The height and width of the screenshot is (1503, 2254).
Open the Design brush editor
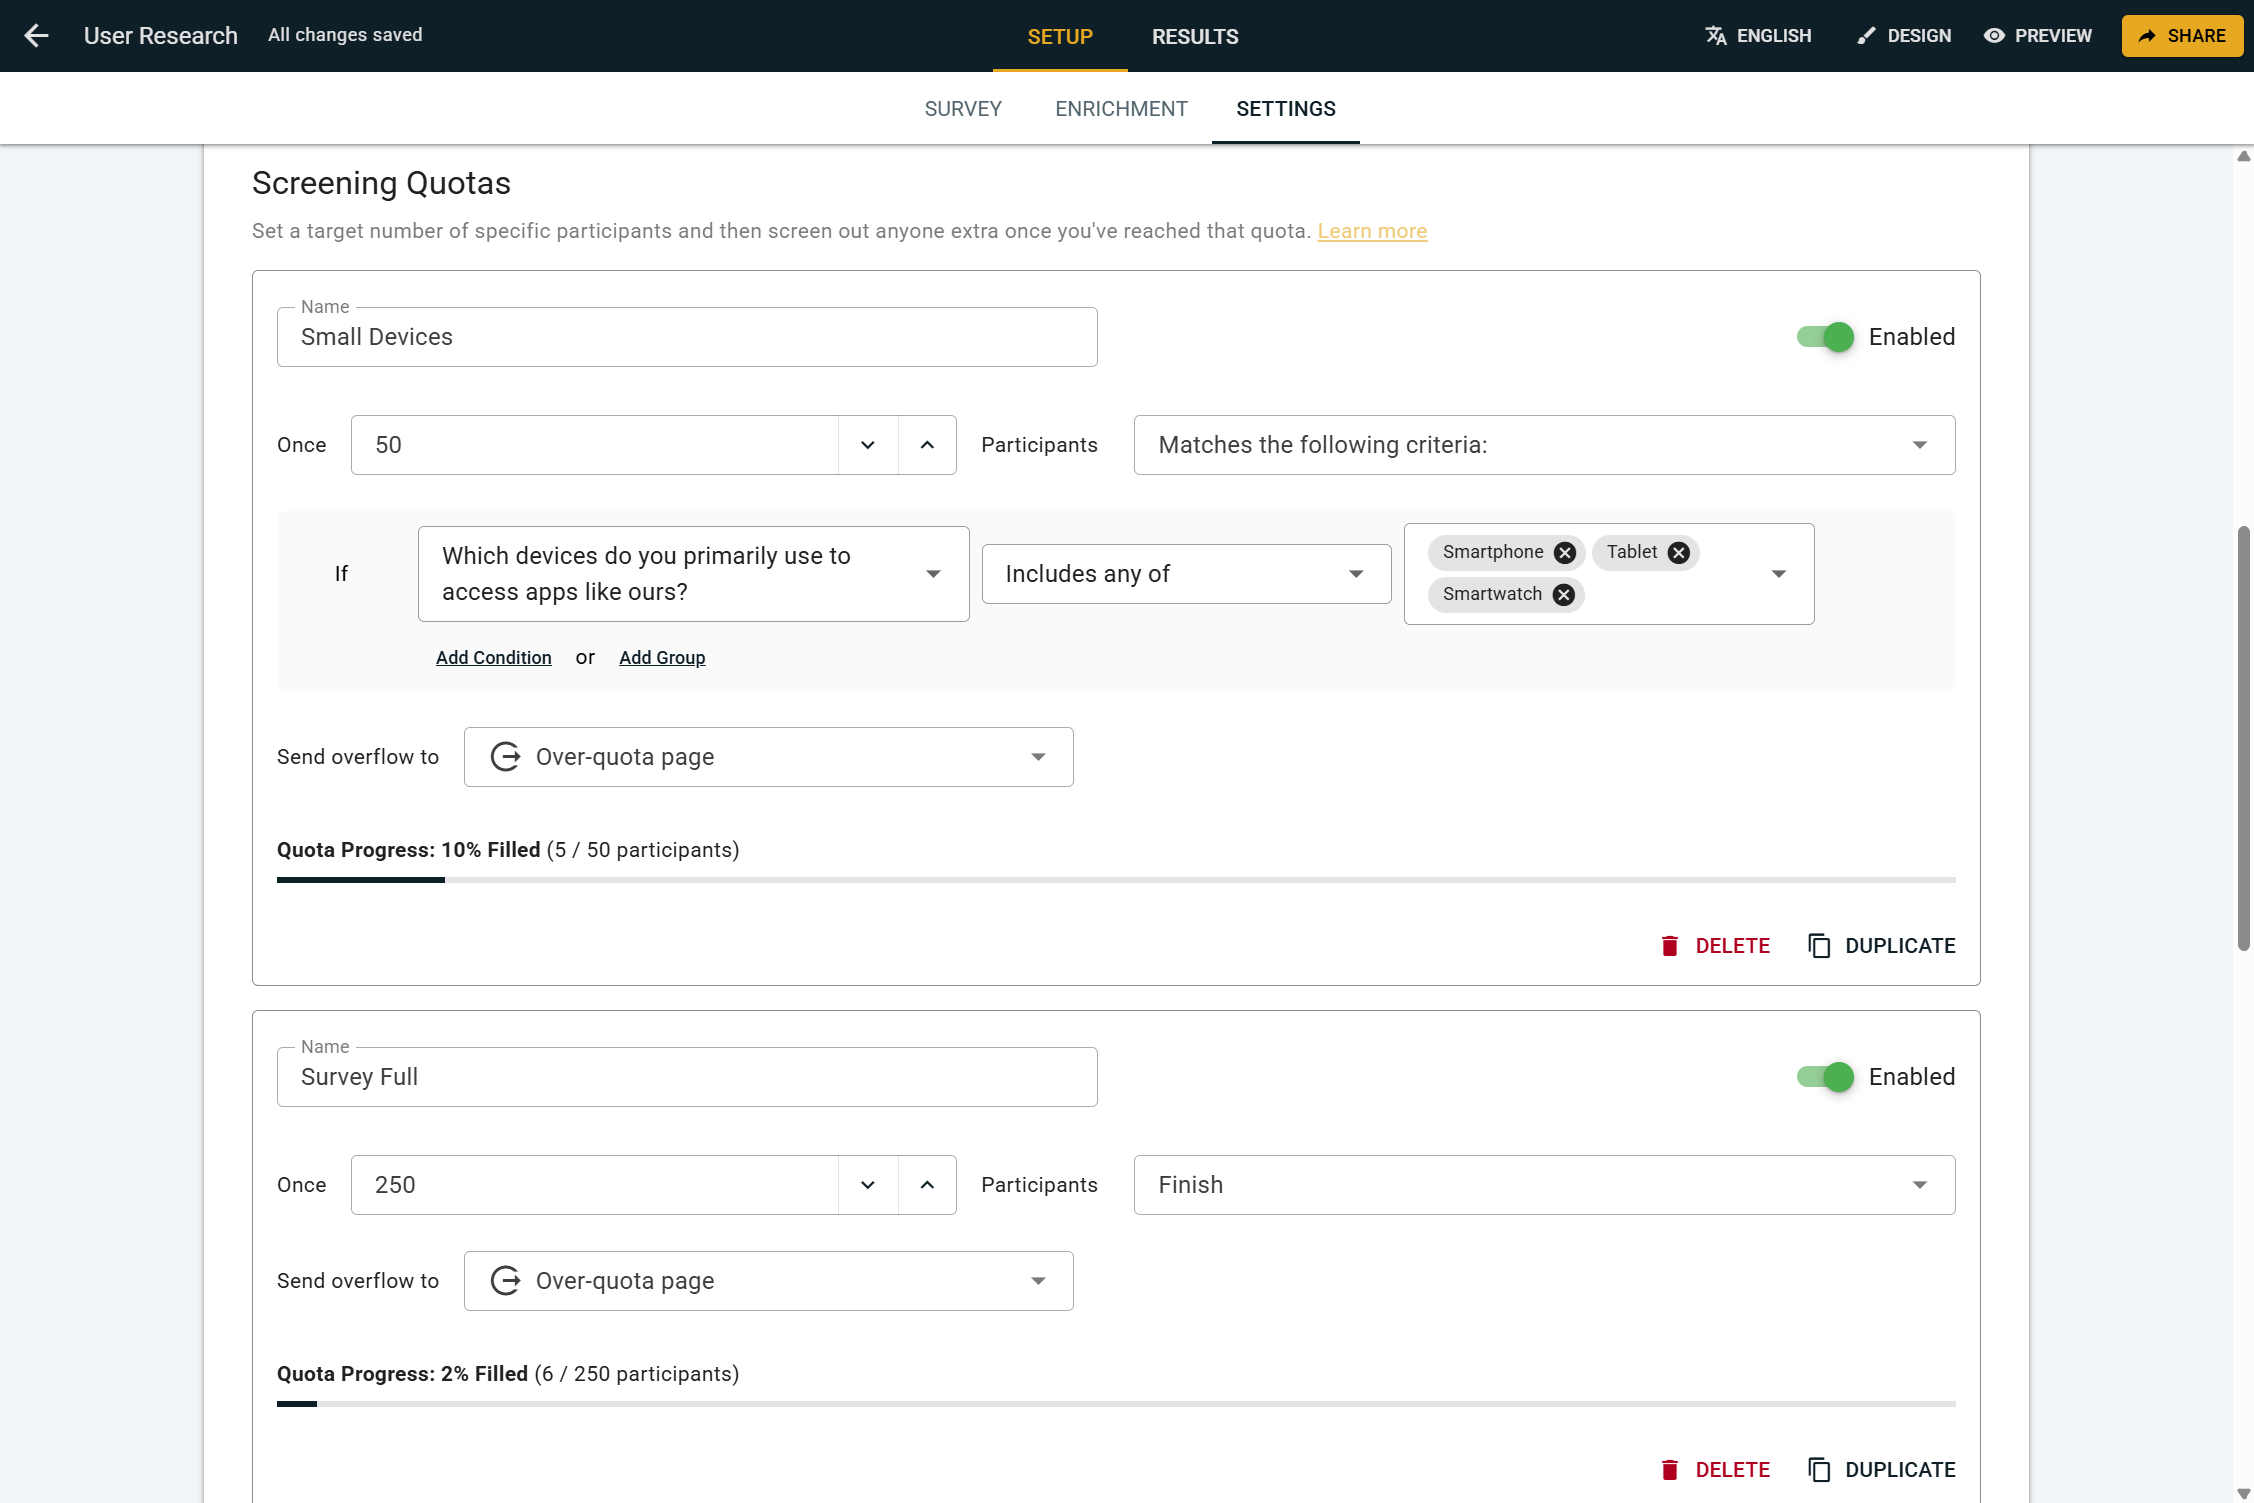(x=1904, y=36)
